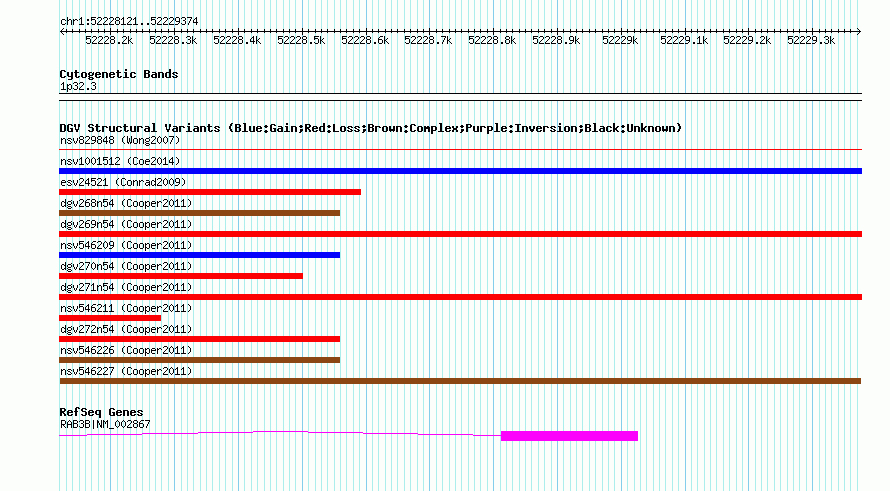Click the 52228.3k ruler tick label
Viewport: 890px width, 491px height.
pyautogui.click(x=173, y=40)
